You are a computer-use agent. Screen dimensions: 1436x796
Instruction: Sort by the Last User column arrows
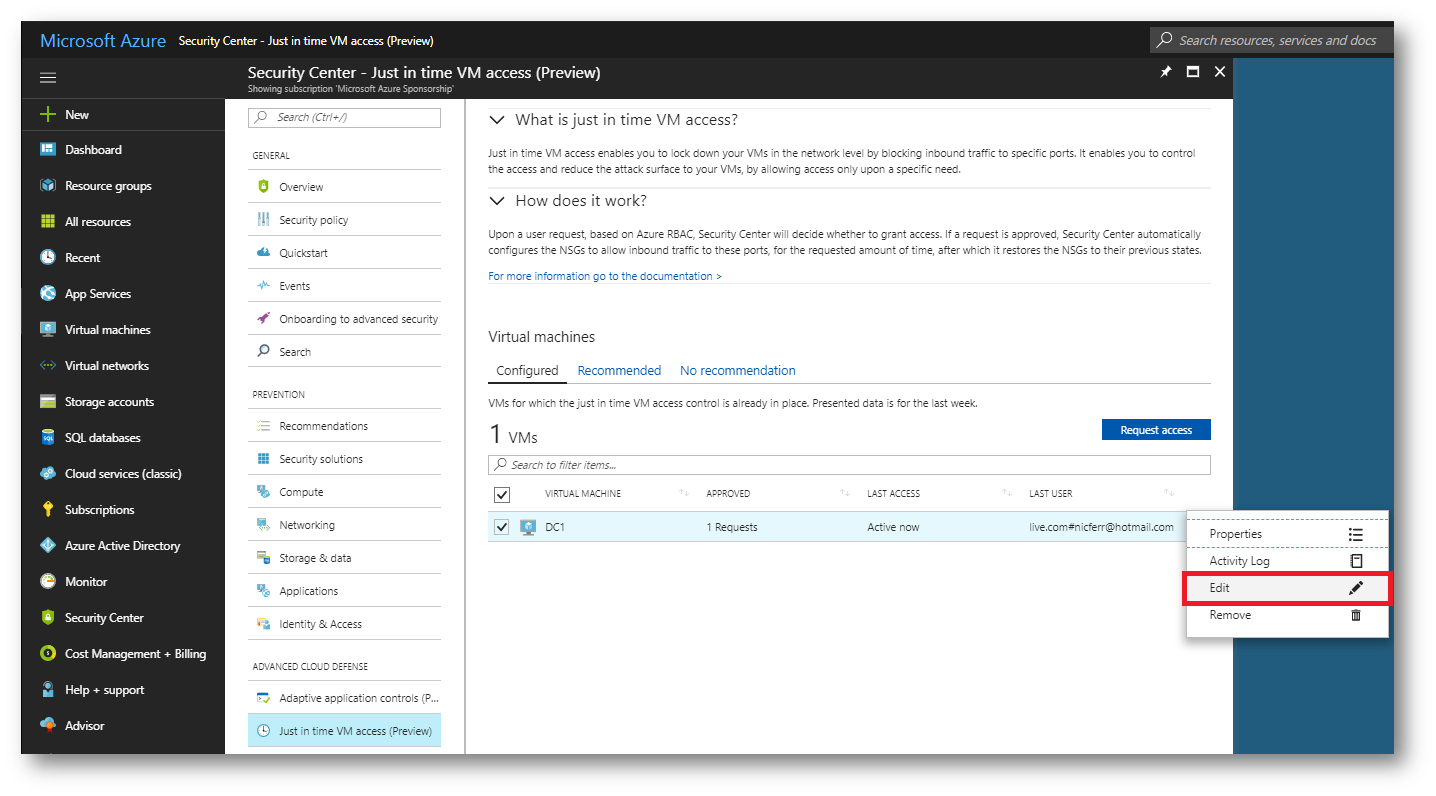(1168, 493)
